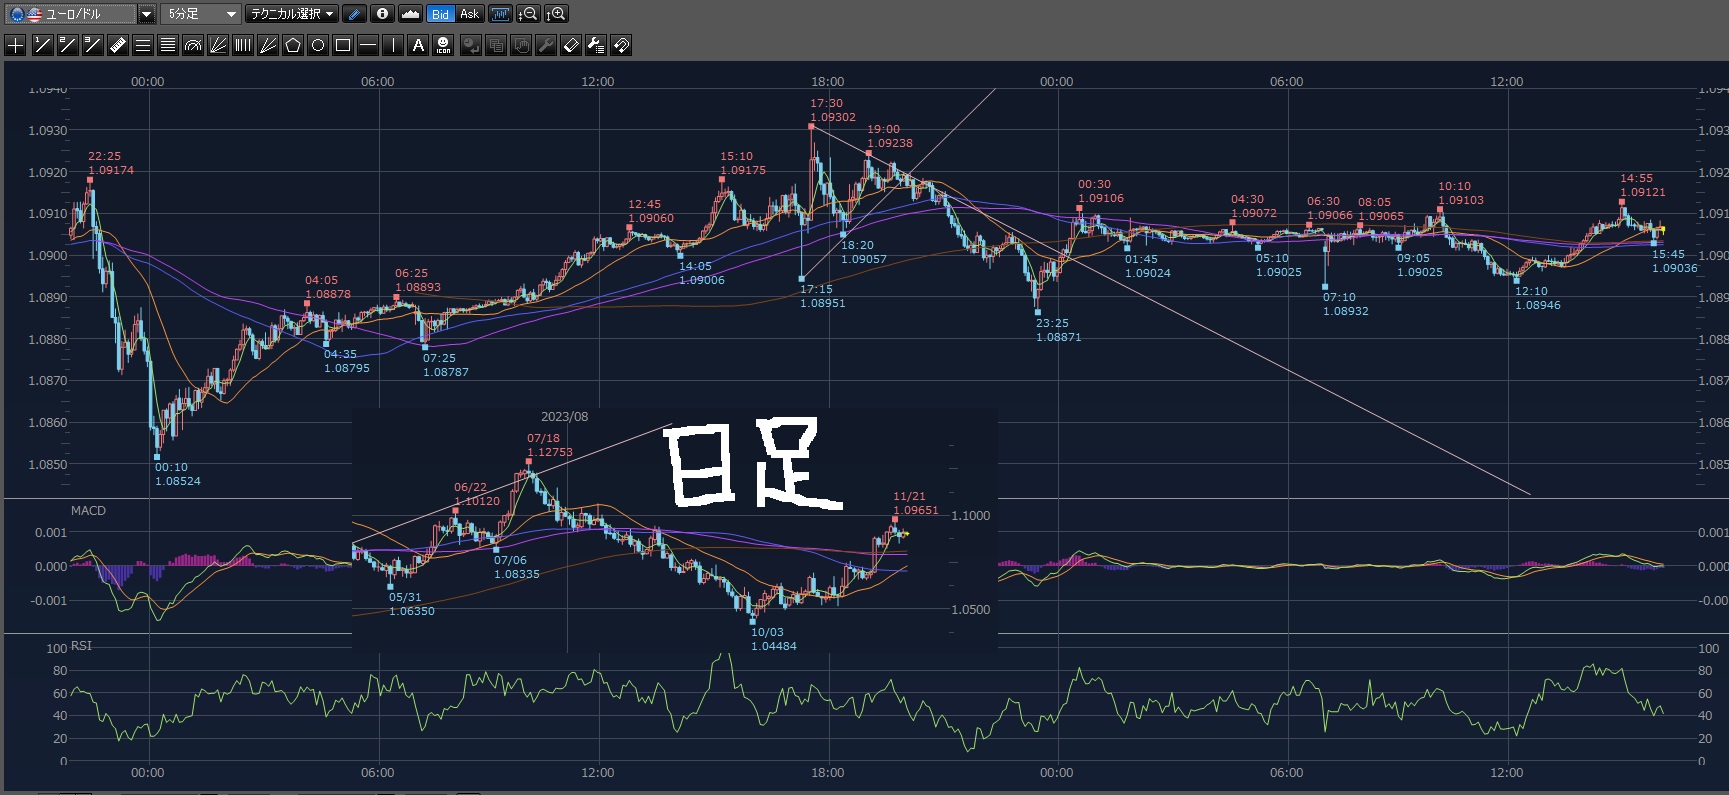Select the Fibonacci arc tool
1729x795 pixels.
[193, 45]
